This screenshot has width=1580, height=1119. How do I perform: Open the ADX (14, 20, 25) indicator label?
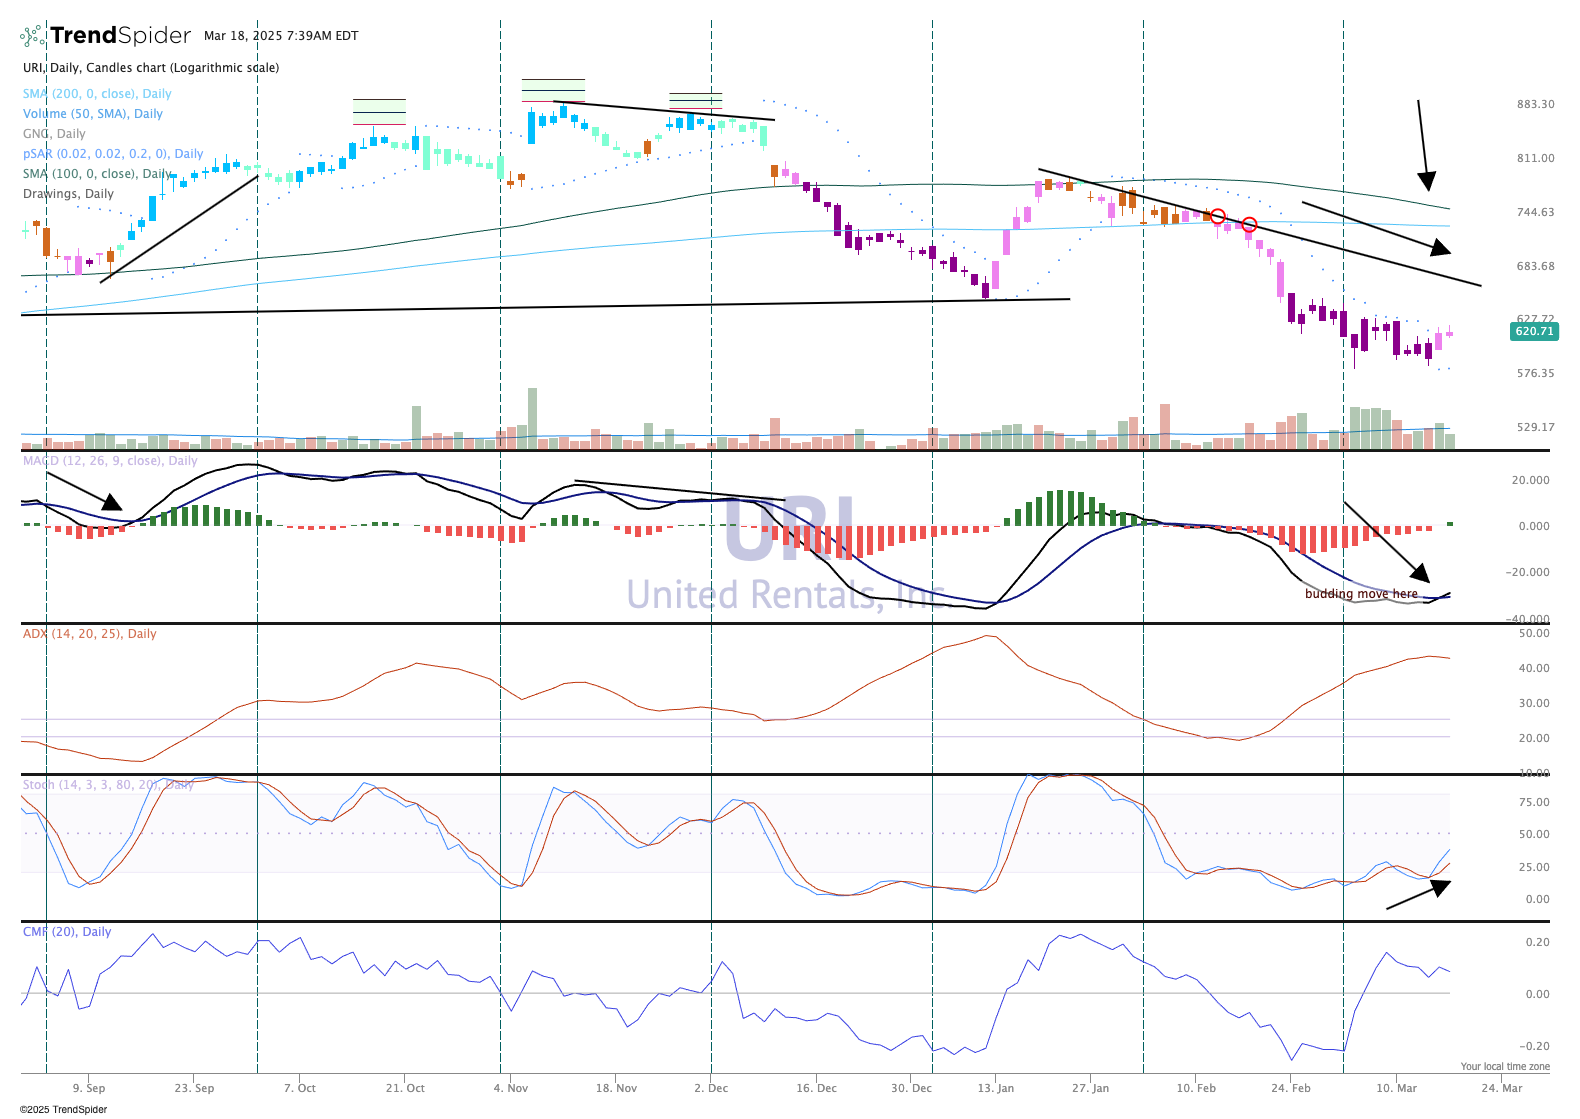pos(90,634)
